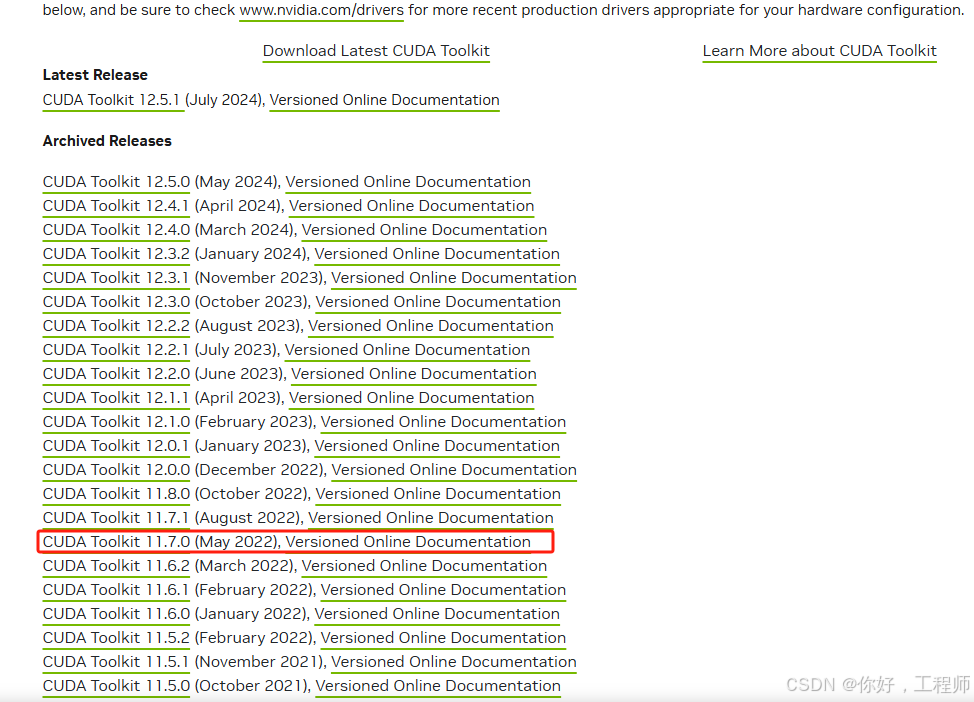Click CUDA Toolkit 12.2.1 link
The image size is (974, 702).
pos(116,350)
